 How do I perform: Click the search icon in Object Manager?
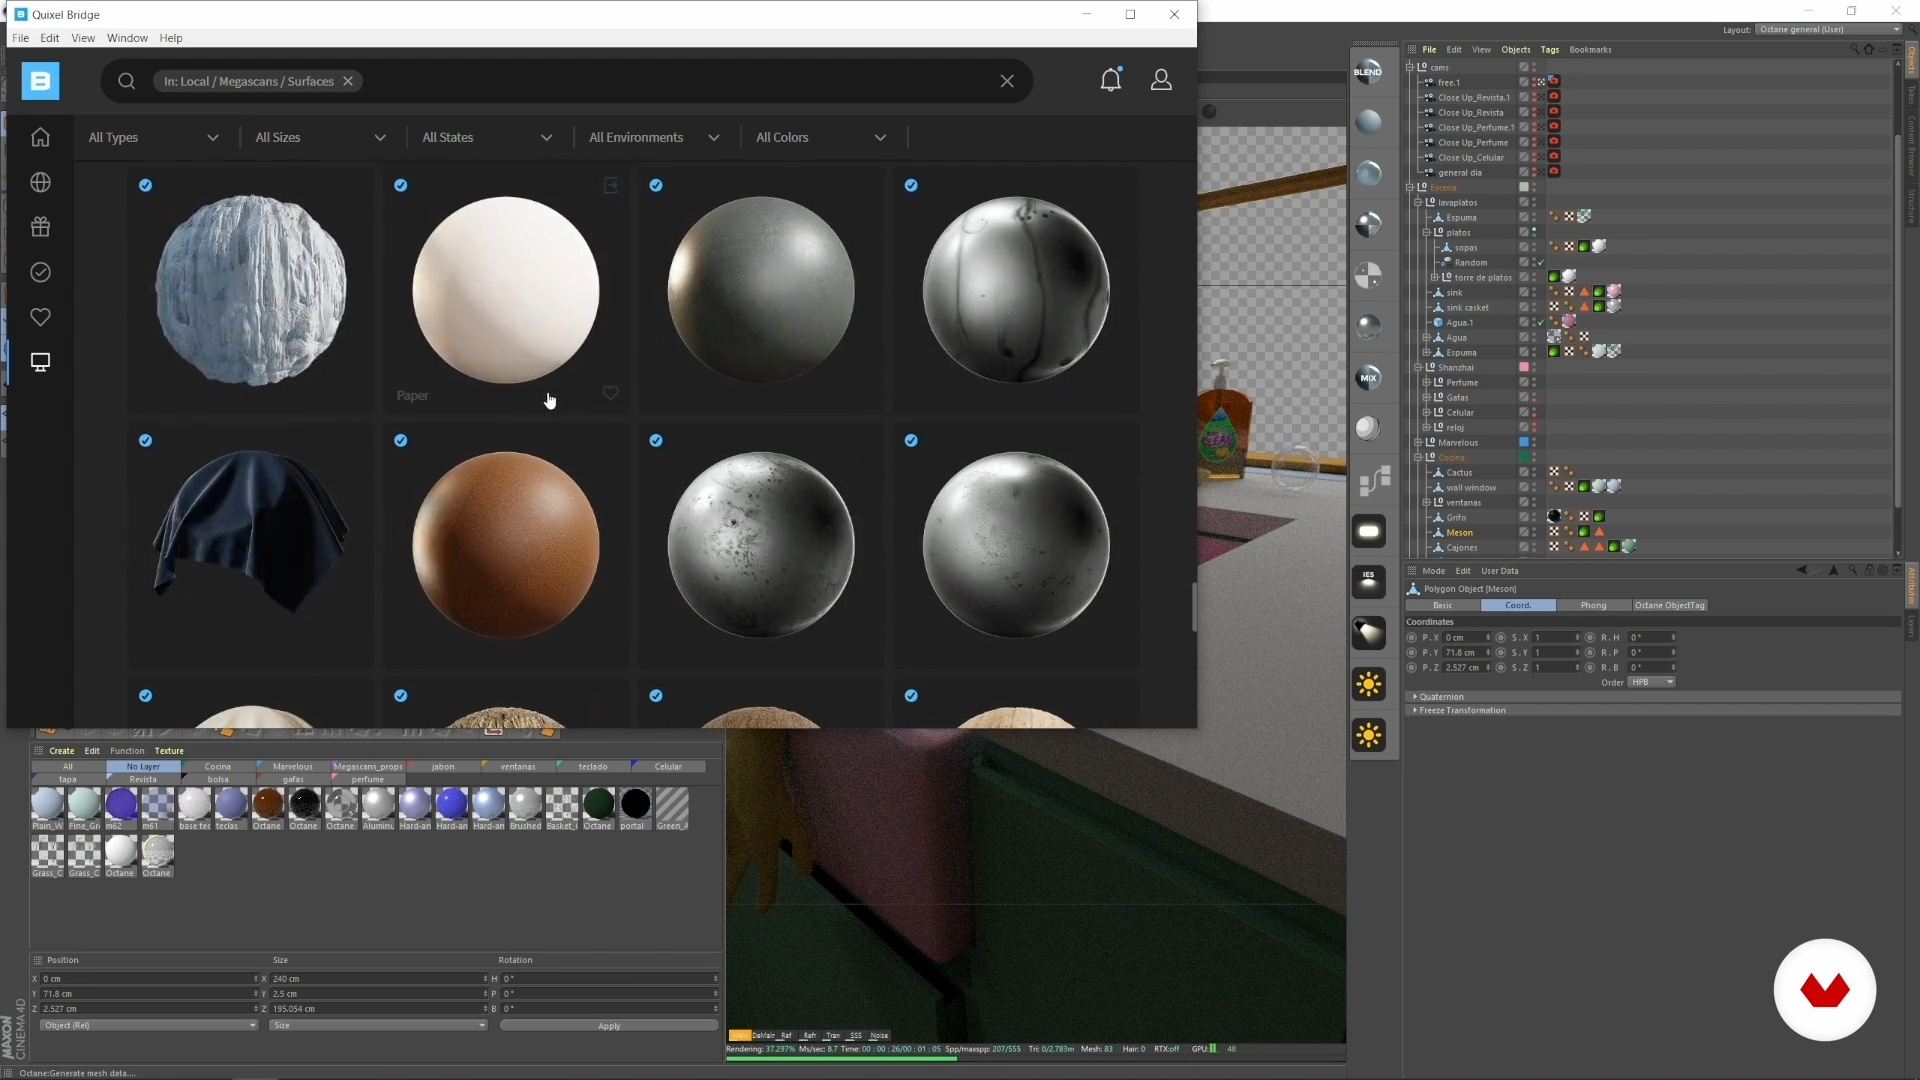click(x=1854, y=49)
